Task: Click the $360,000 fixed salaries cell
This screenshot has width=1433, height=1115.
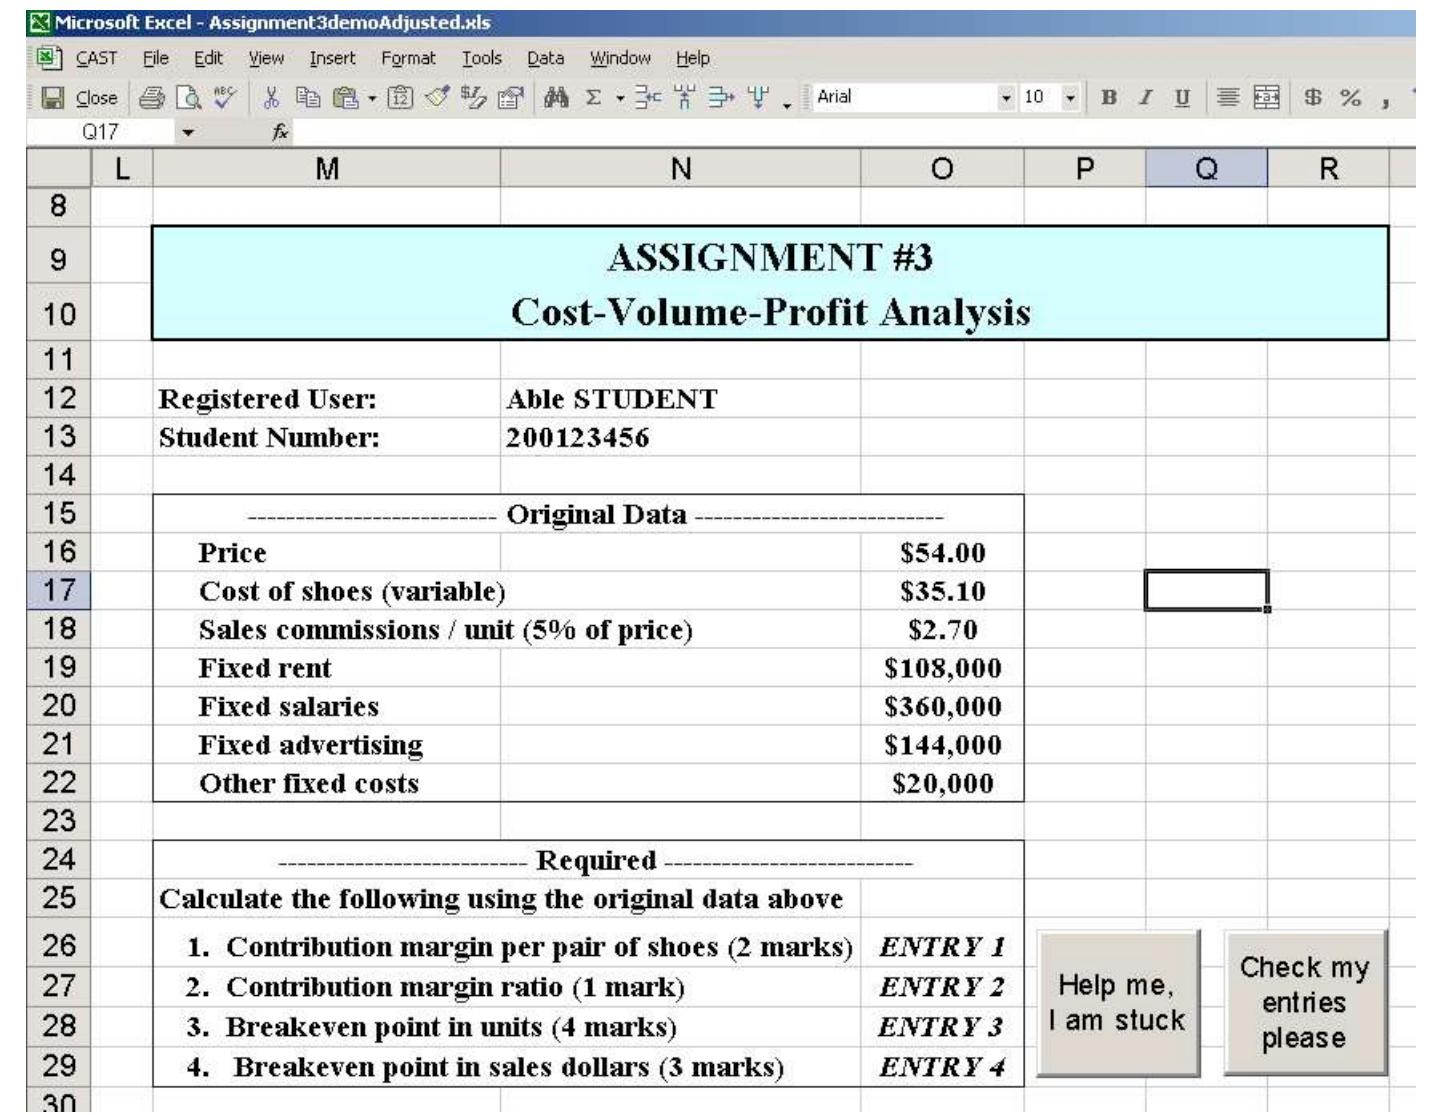Action: pyautogui.click(x=942, y=706)
